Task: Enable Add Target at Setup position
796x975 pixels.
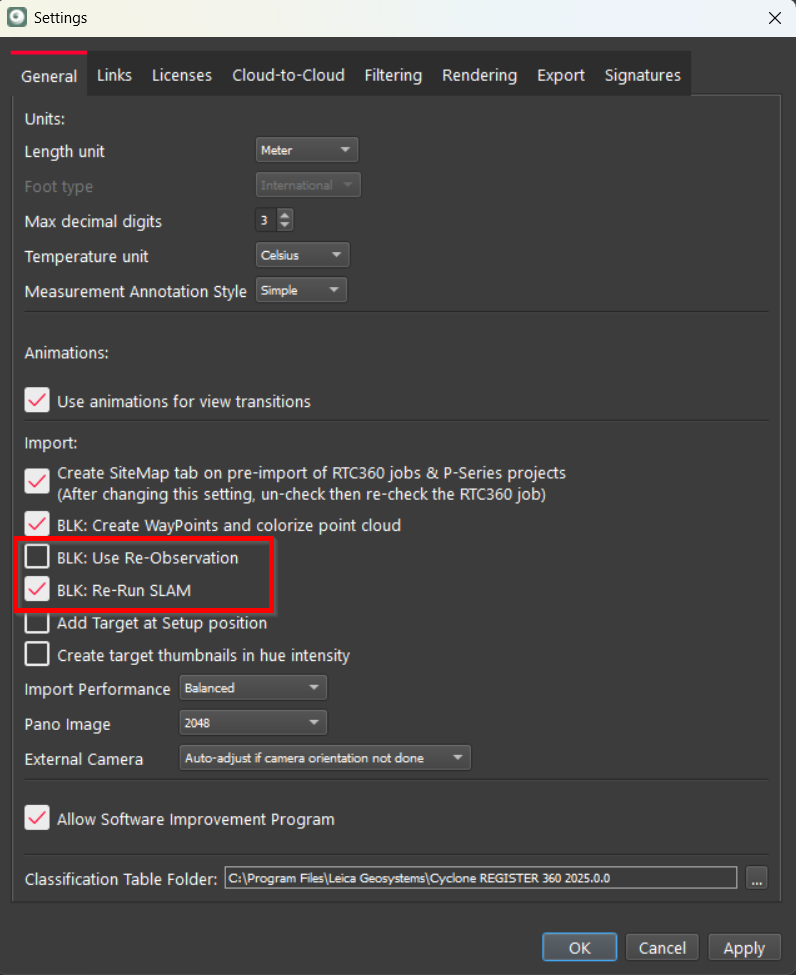Action: (38, 623)
